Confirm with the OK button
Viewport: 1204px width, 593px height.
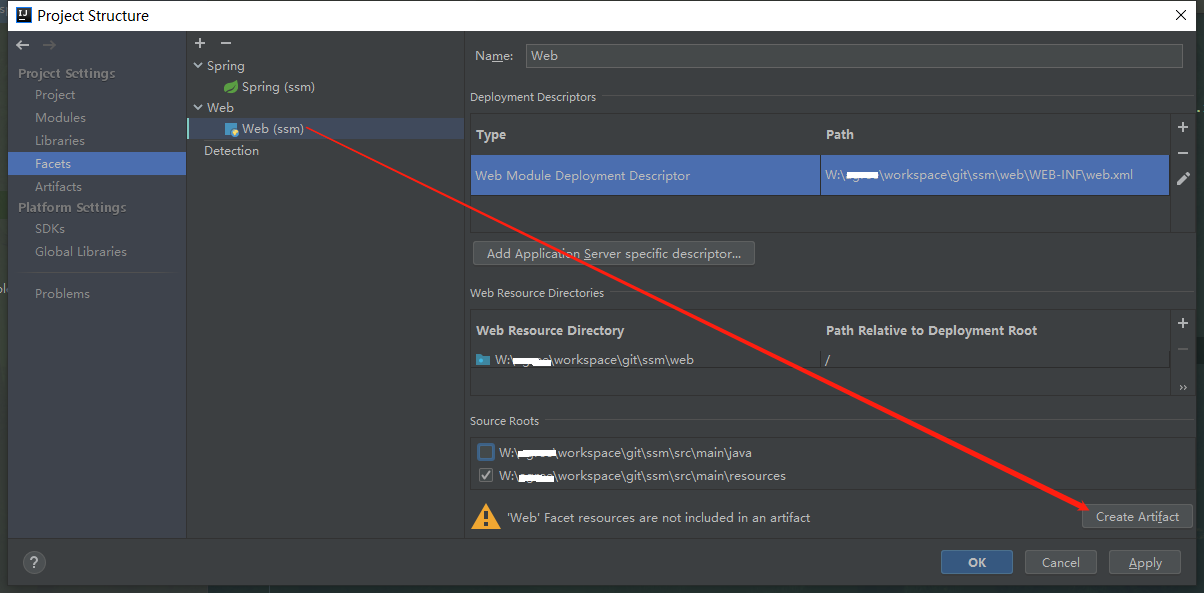977,562
